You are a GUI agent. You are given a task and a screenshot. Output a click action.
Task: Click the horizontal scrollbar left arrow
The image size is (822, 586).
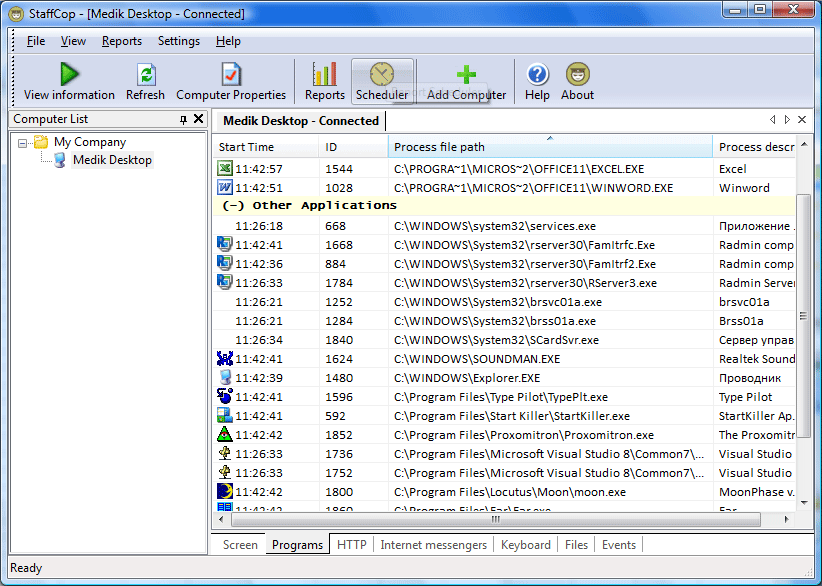(221, 519)
